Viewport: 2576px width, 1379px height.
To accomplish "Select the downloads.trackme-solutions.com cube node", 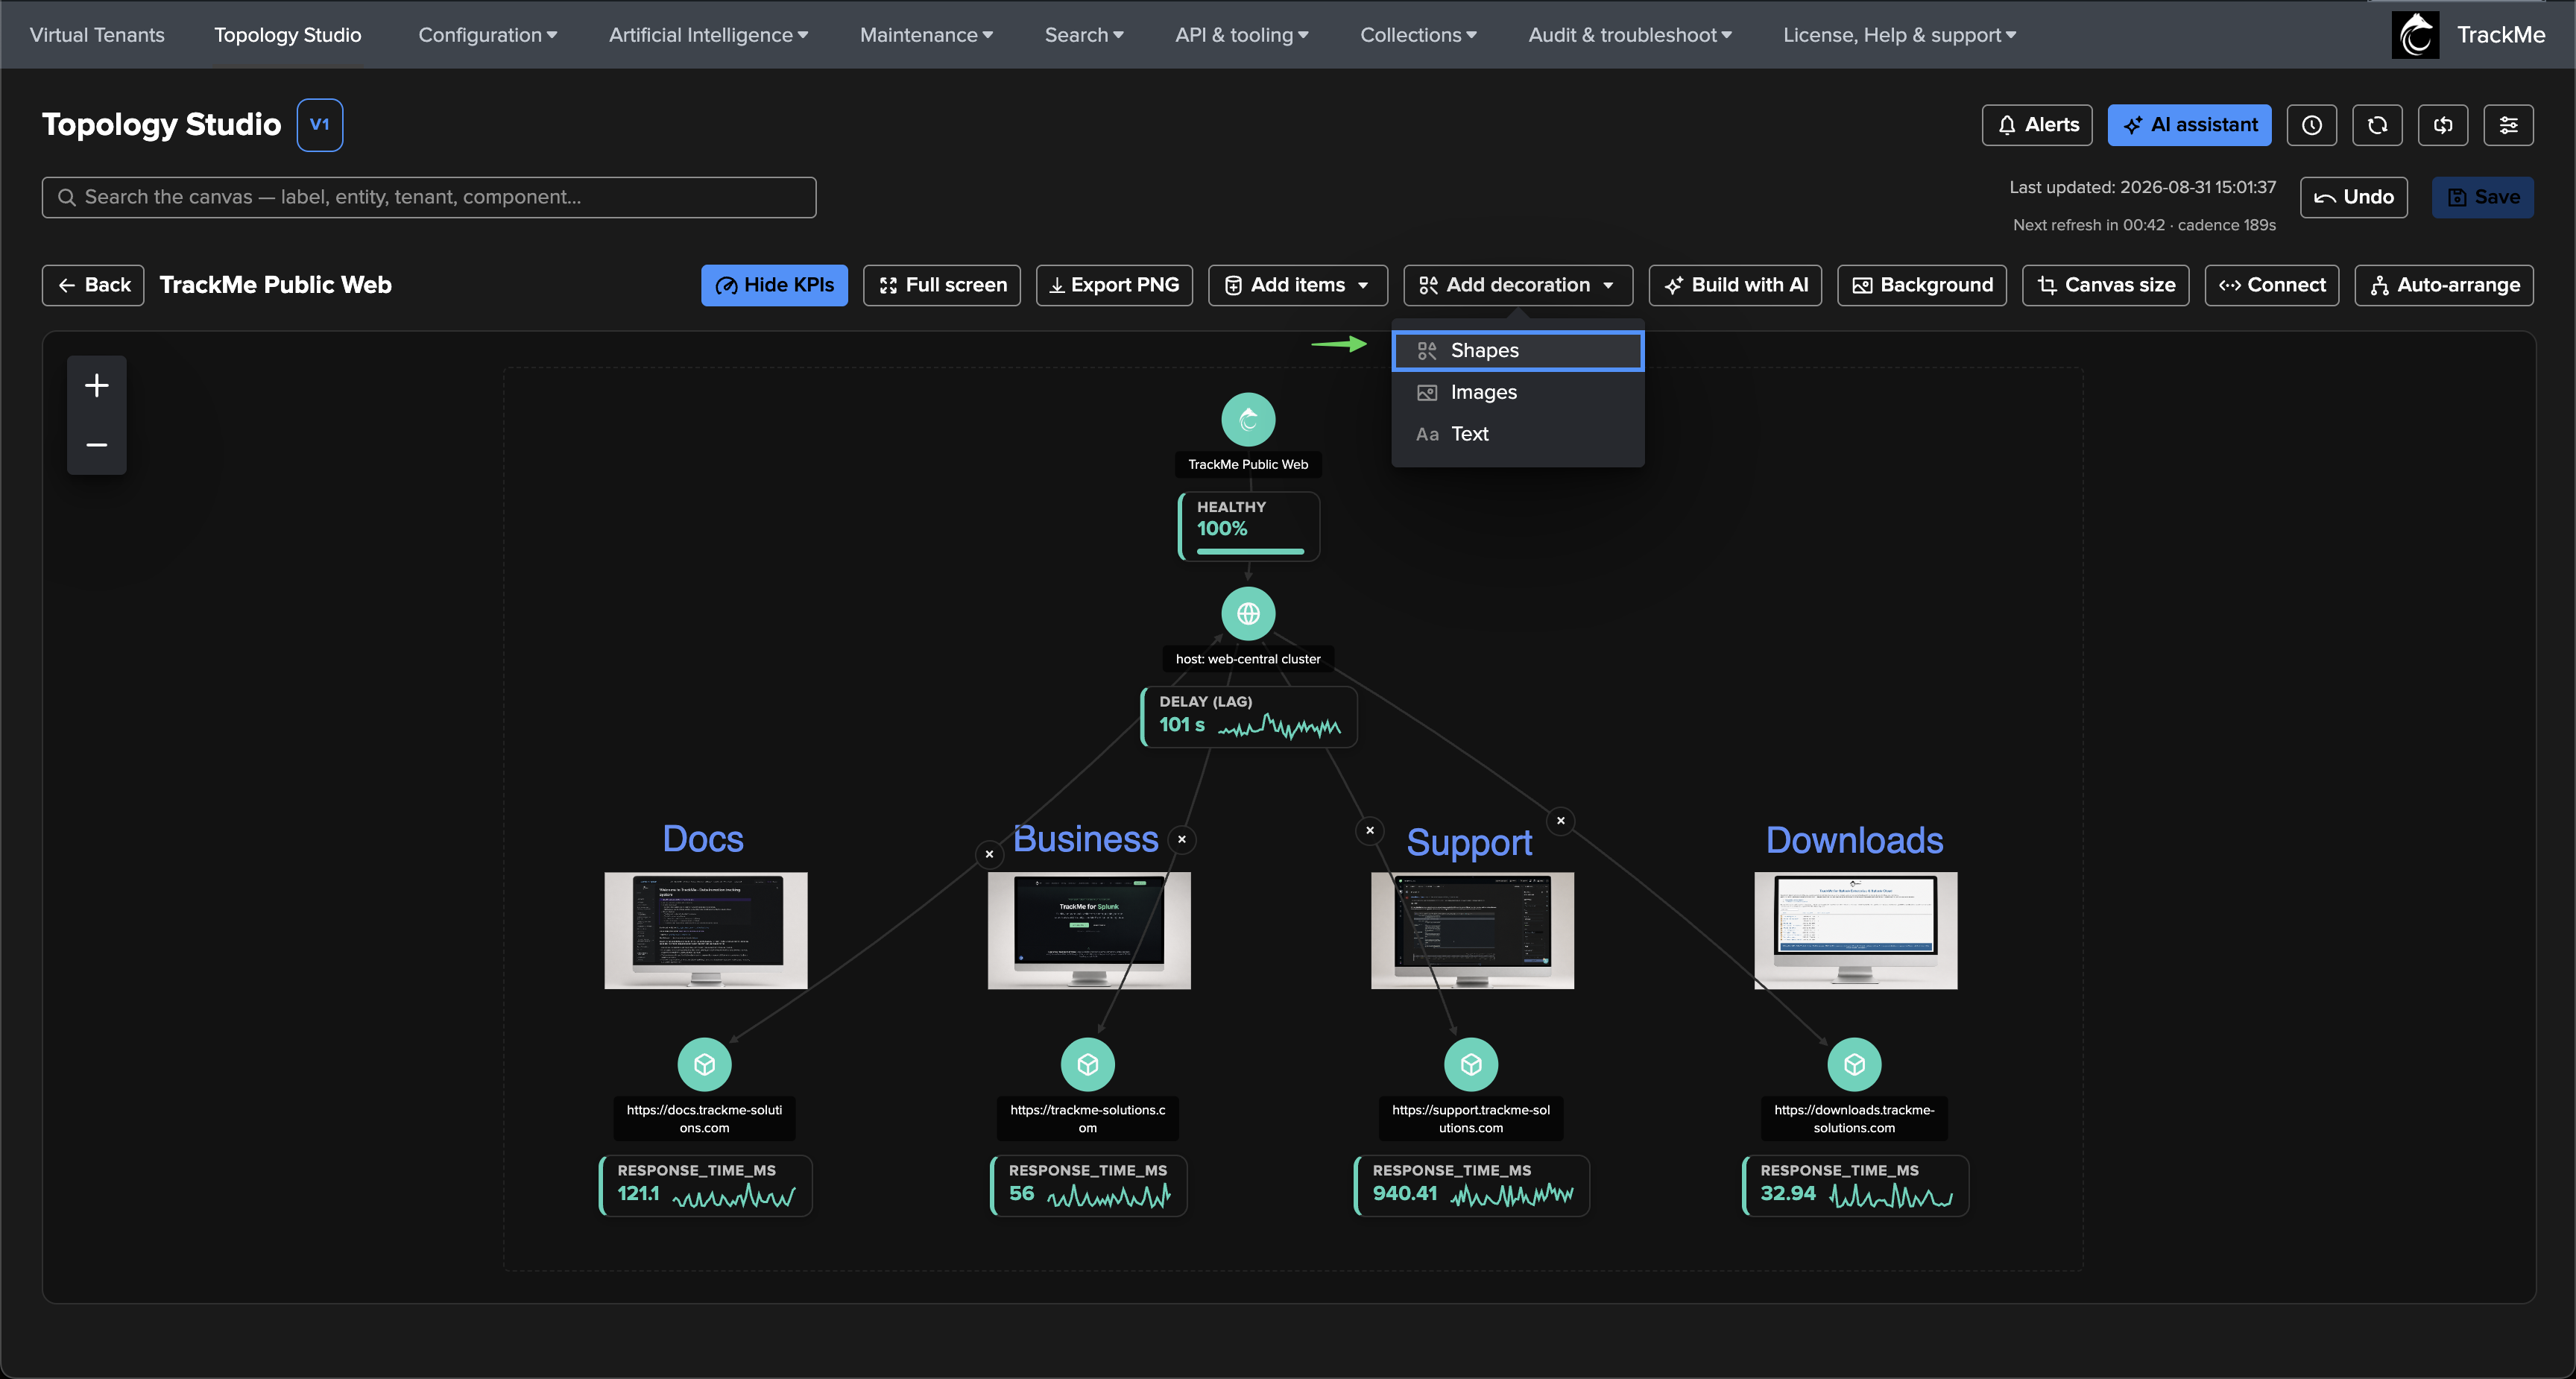I will (x=1854, y=1064).
